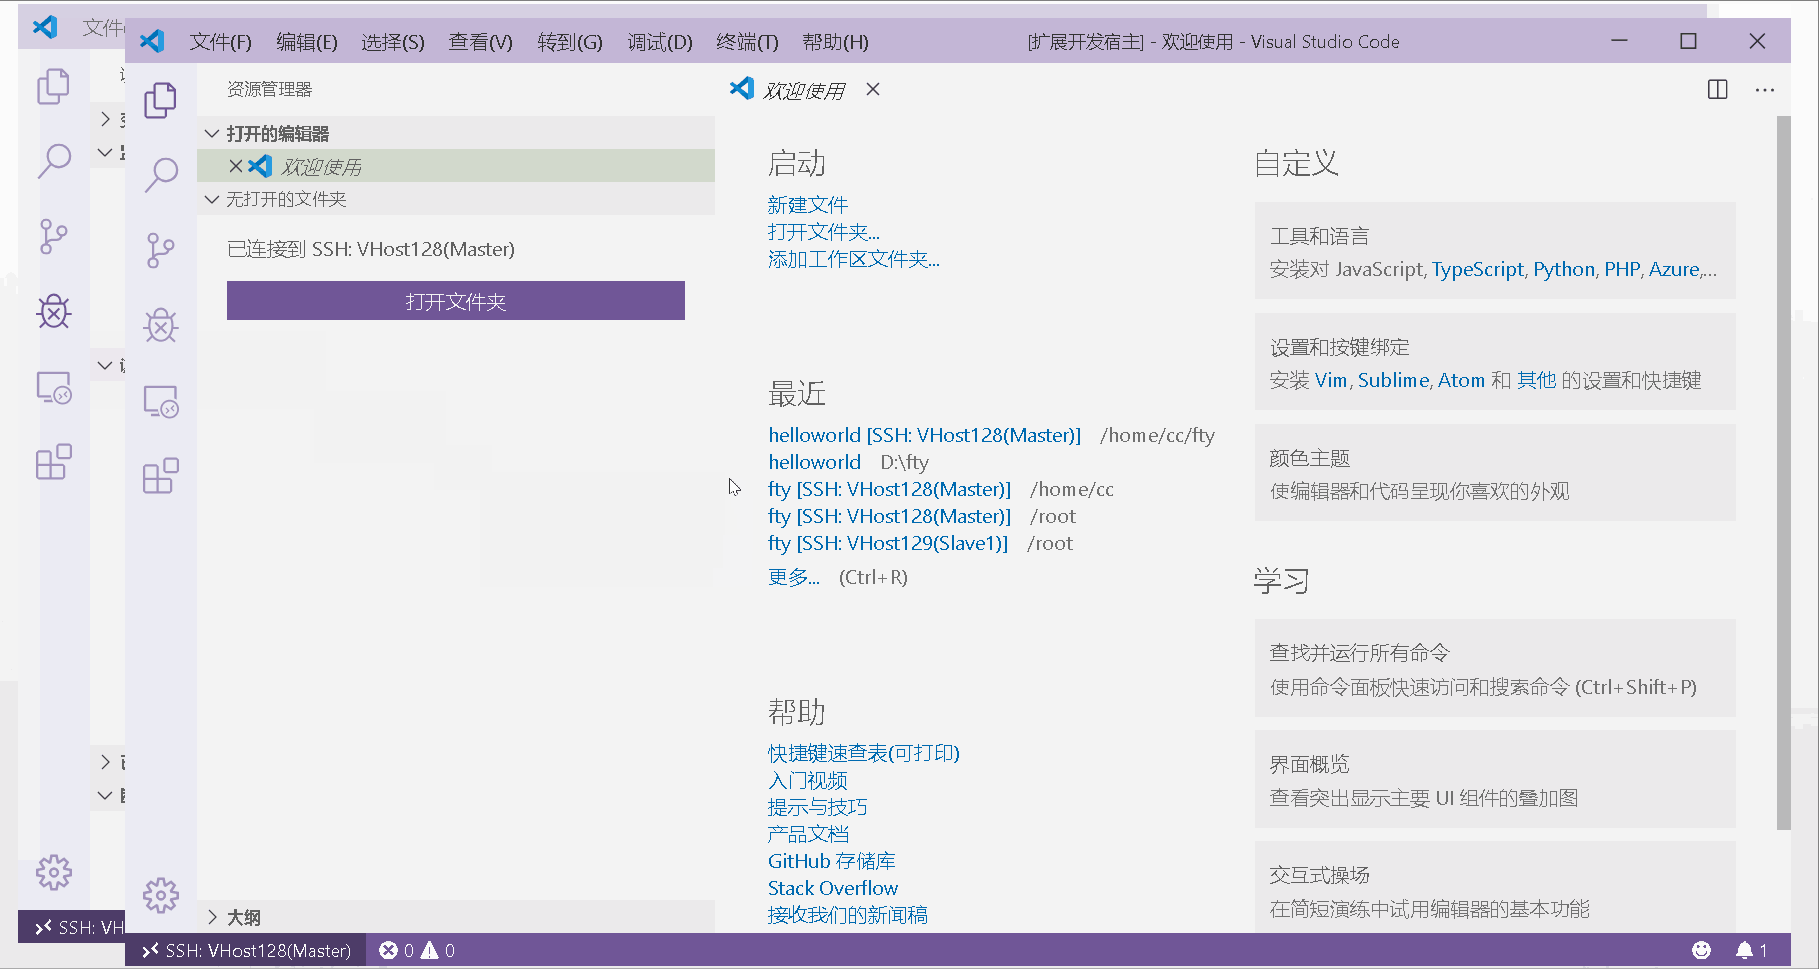Install Sublime keybindings link

click(x=1394, y=380)
